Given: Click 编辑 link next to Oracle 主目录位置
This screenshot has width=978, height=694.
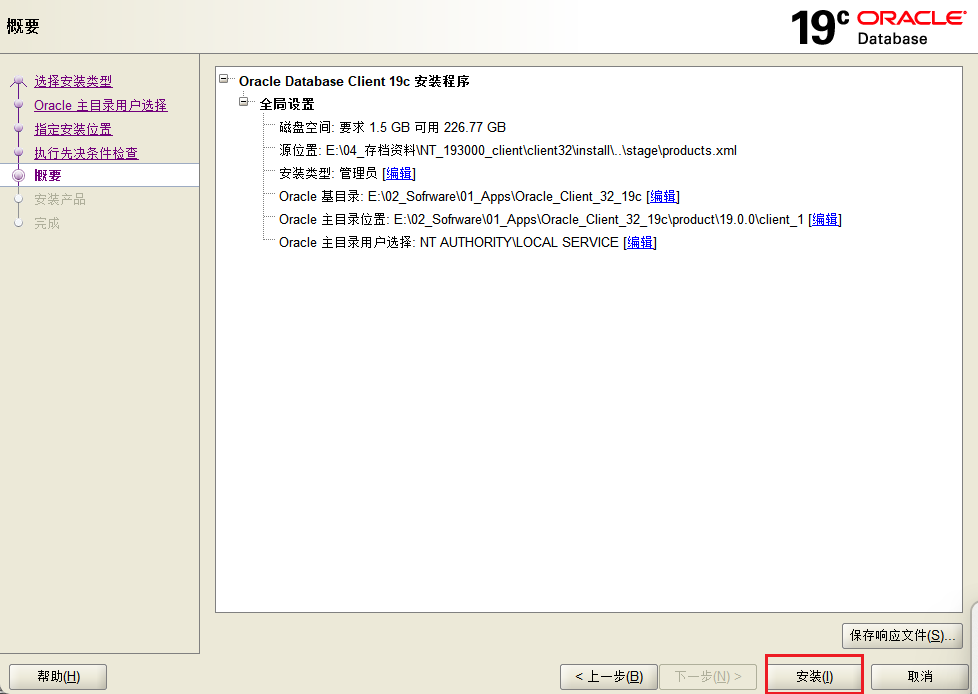Looking at the screenshot, I should [825, 219].
